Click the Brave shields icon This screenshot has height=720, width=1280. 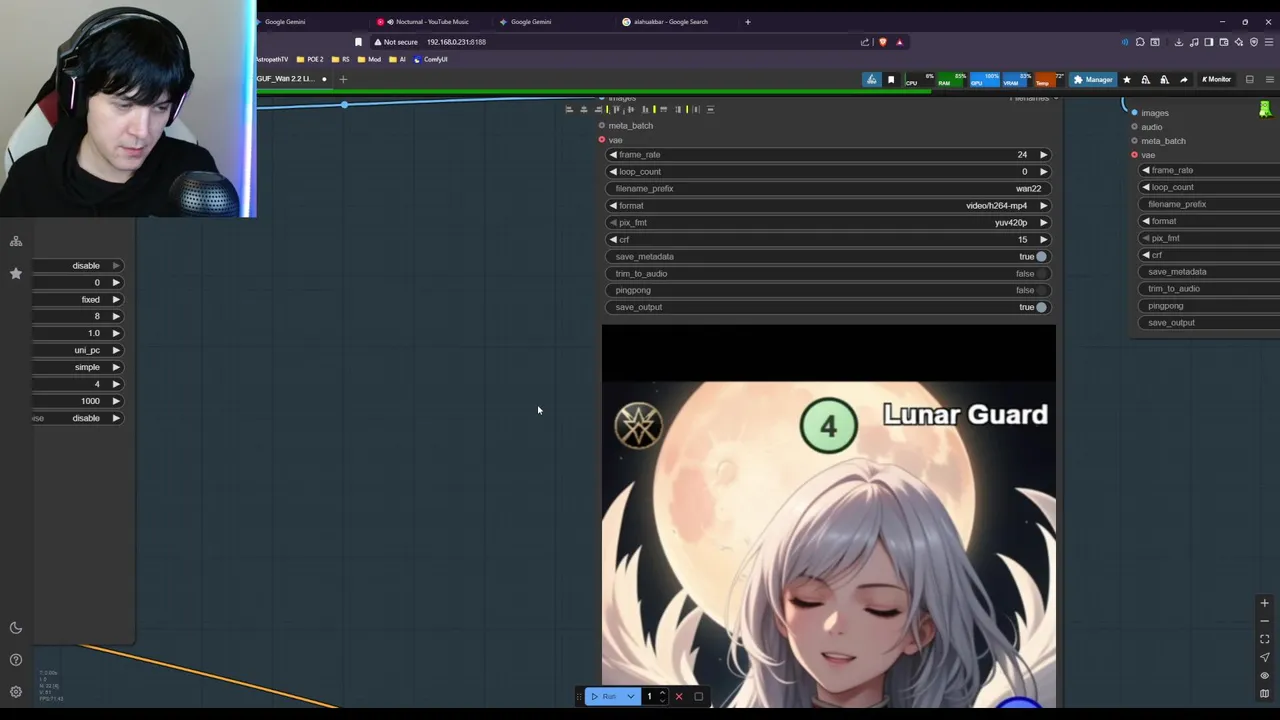[882, 42]
